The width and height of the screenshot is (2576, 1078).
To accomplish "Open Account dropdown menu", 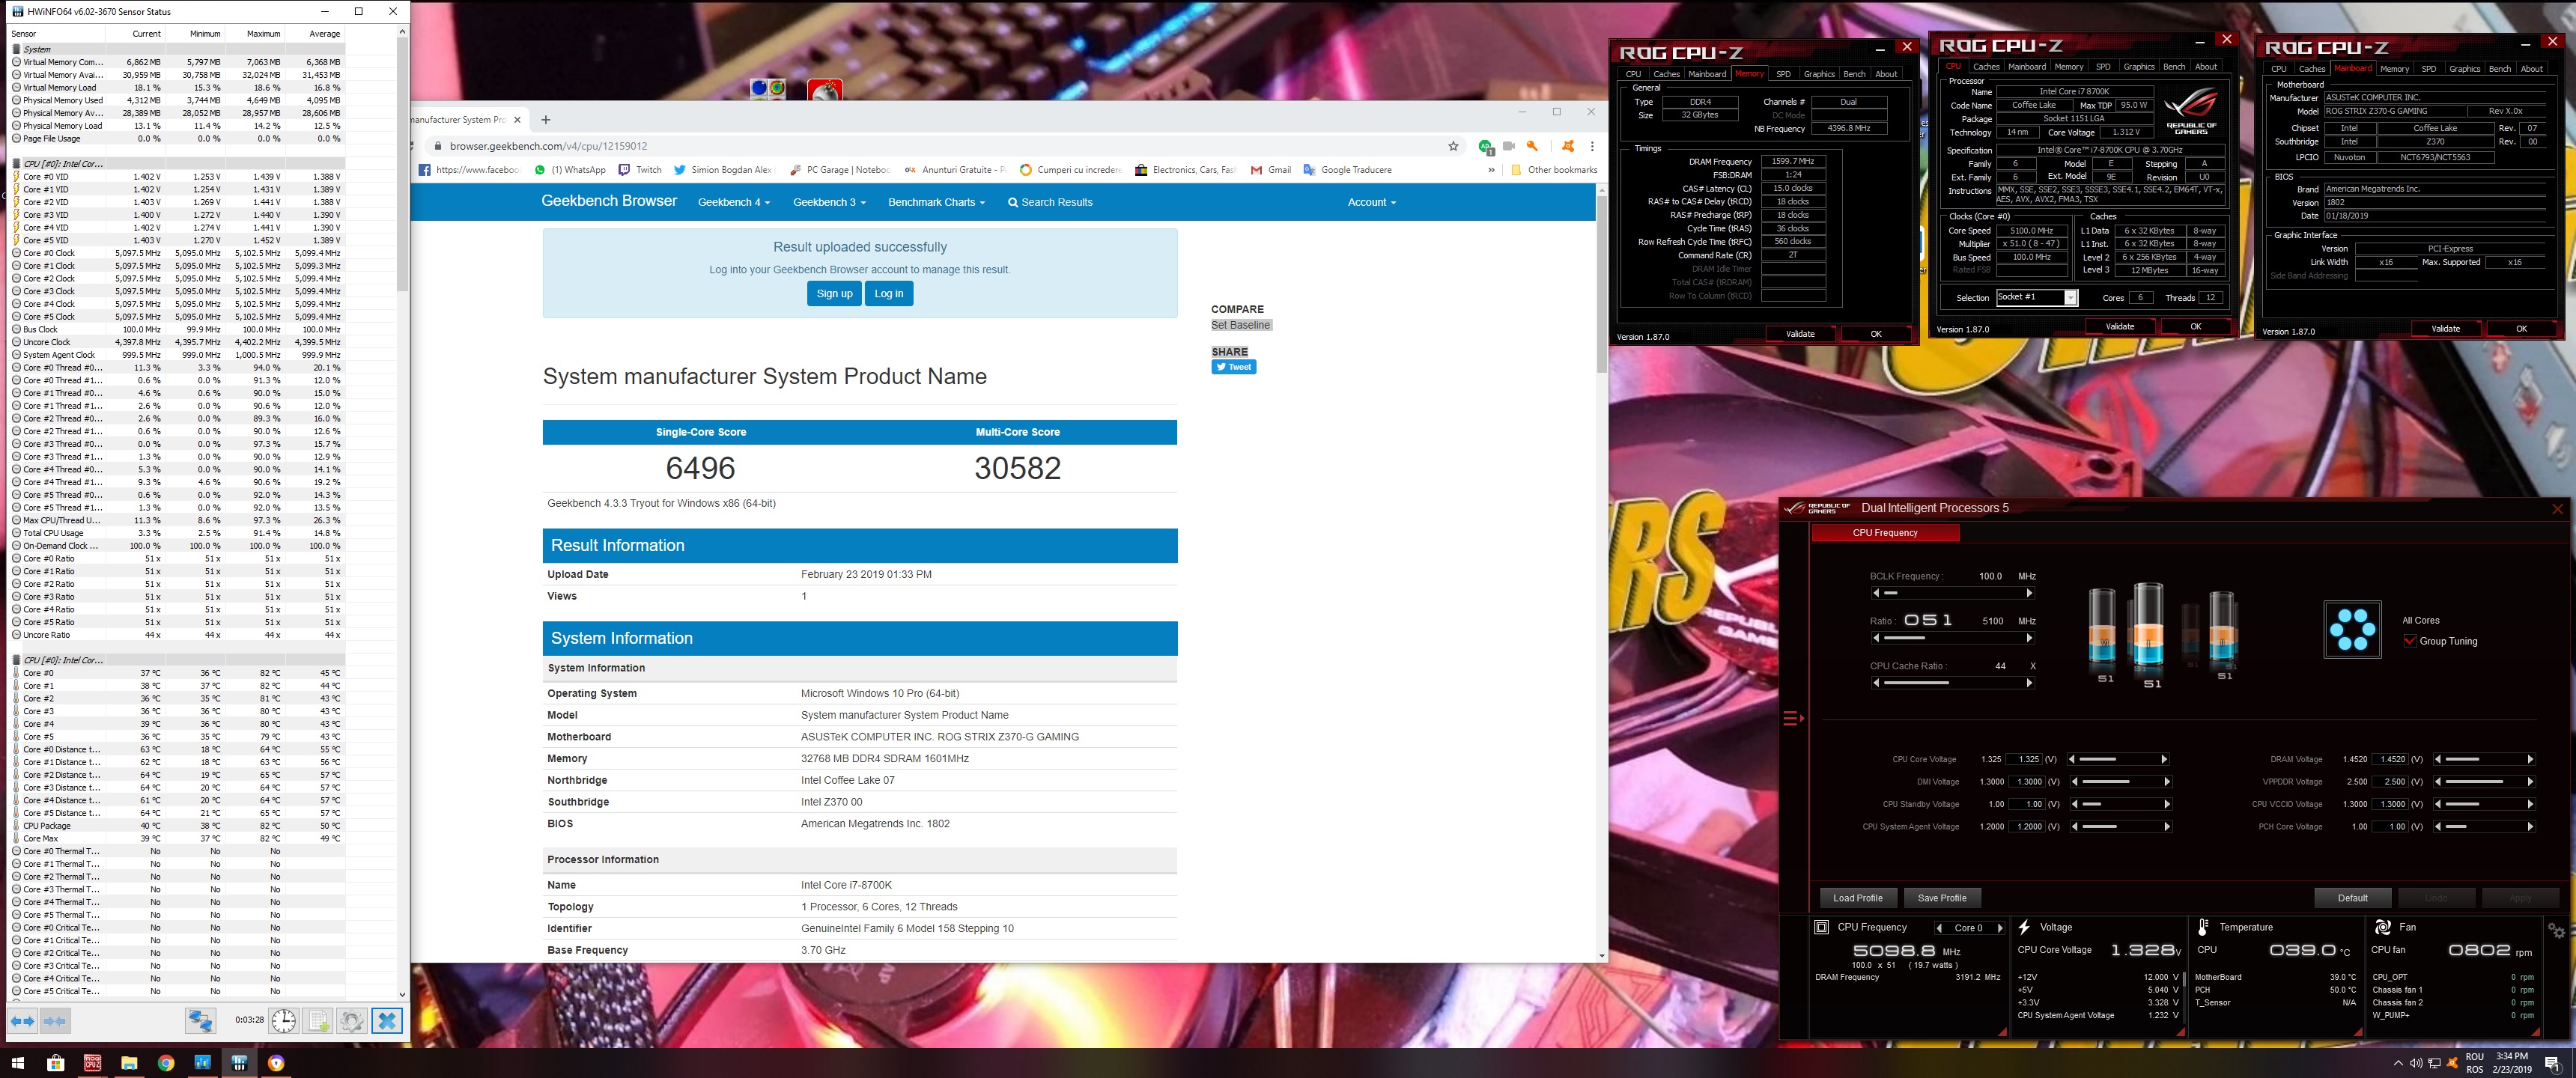I will click(1371, 202).
